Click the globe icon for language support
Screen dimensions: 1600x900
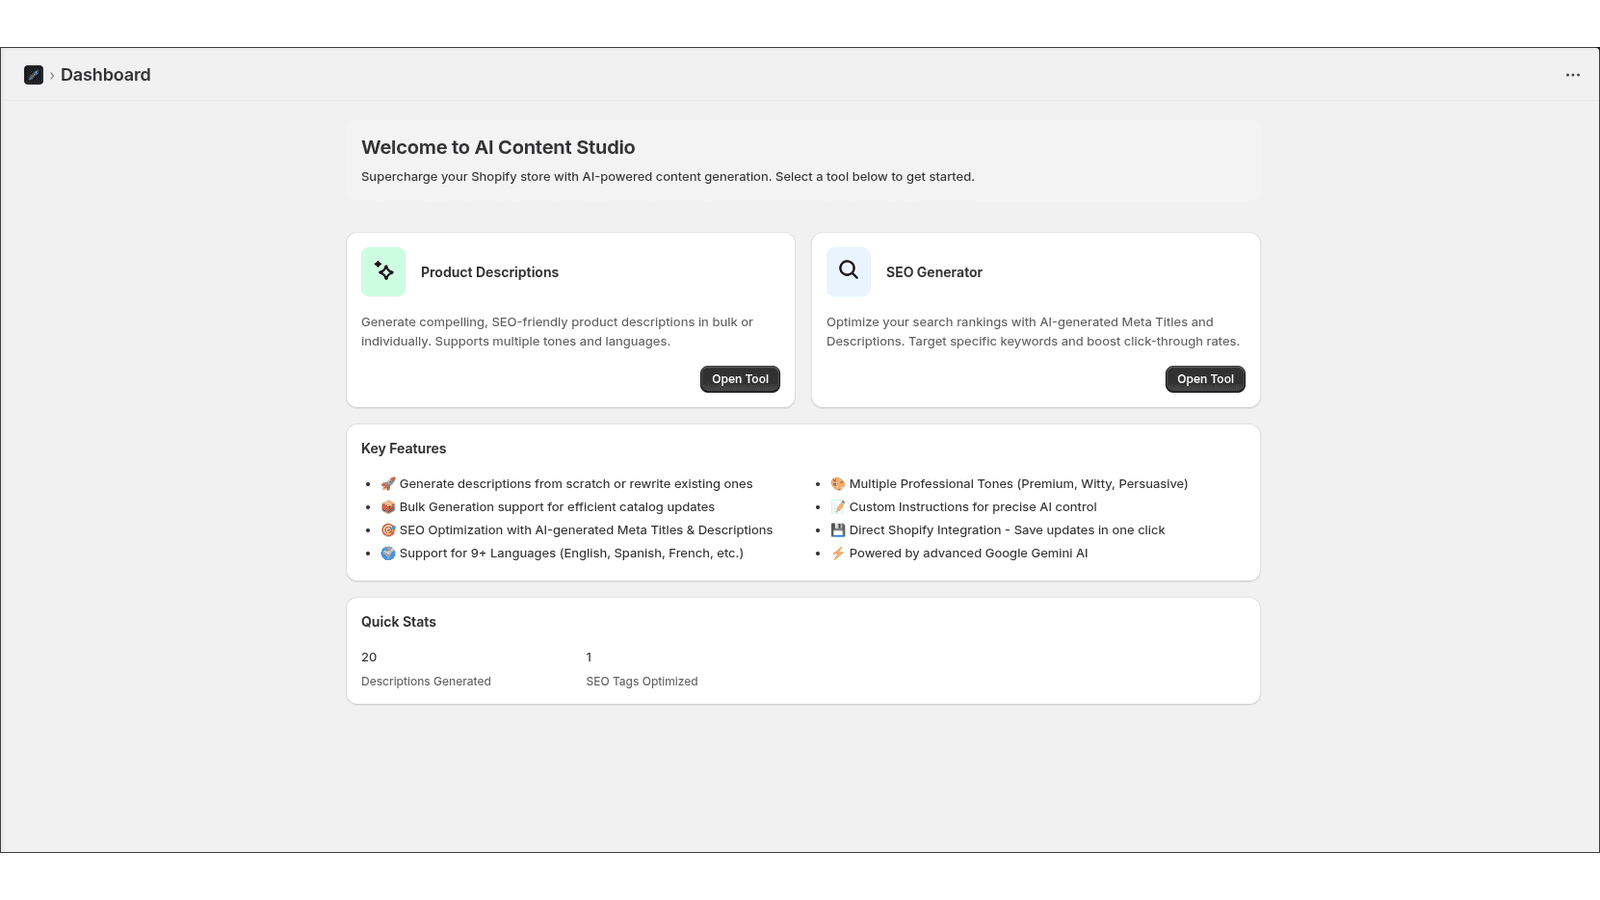pyautogui.click(x=387, y=553)
